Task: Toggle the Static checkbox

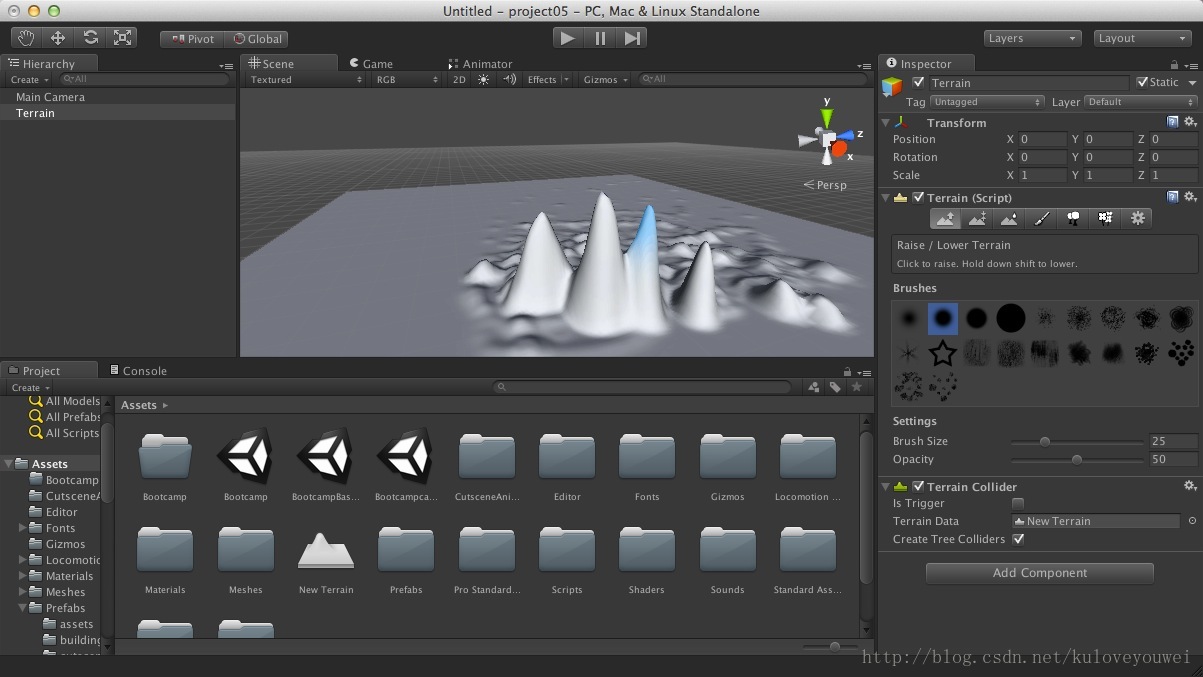Action: (1142, 82)
